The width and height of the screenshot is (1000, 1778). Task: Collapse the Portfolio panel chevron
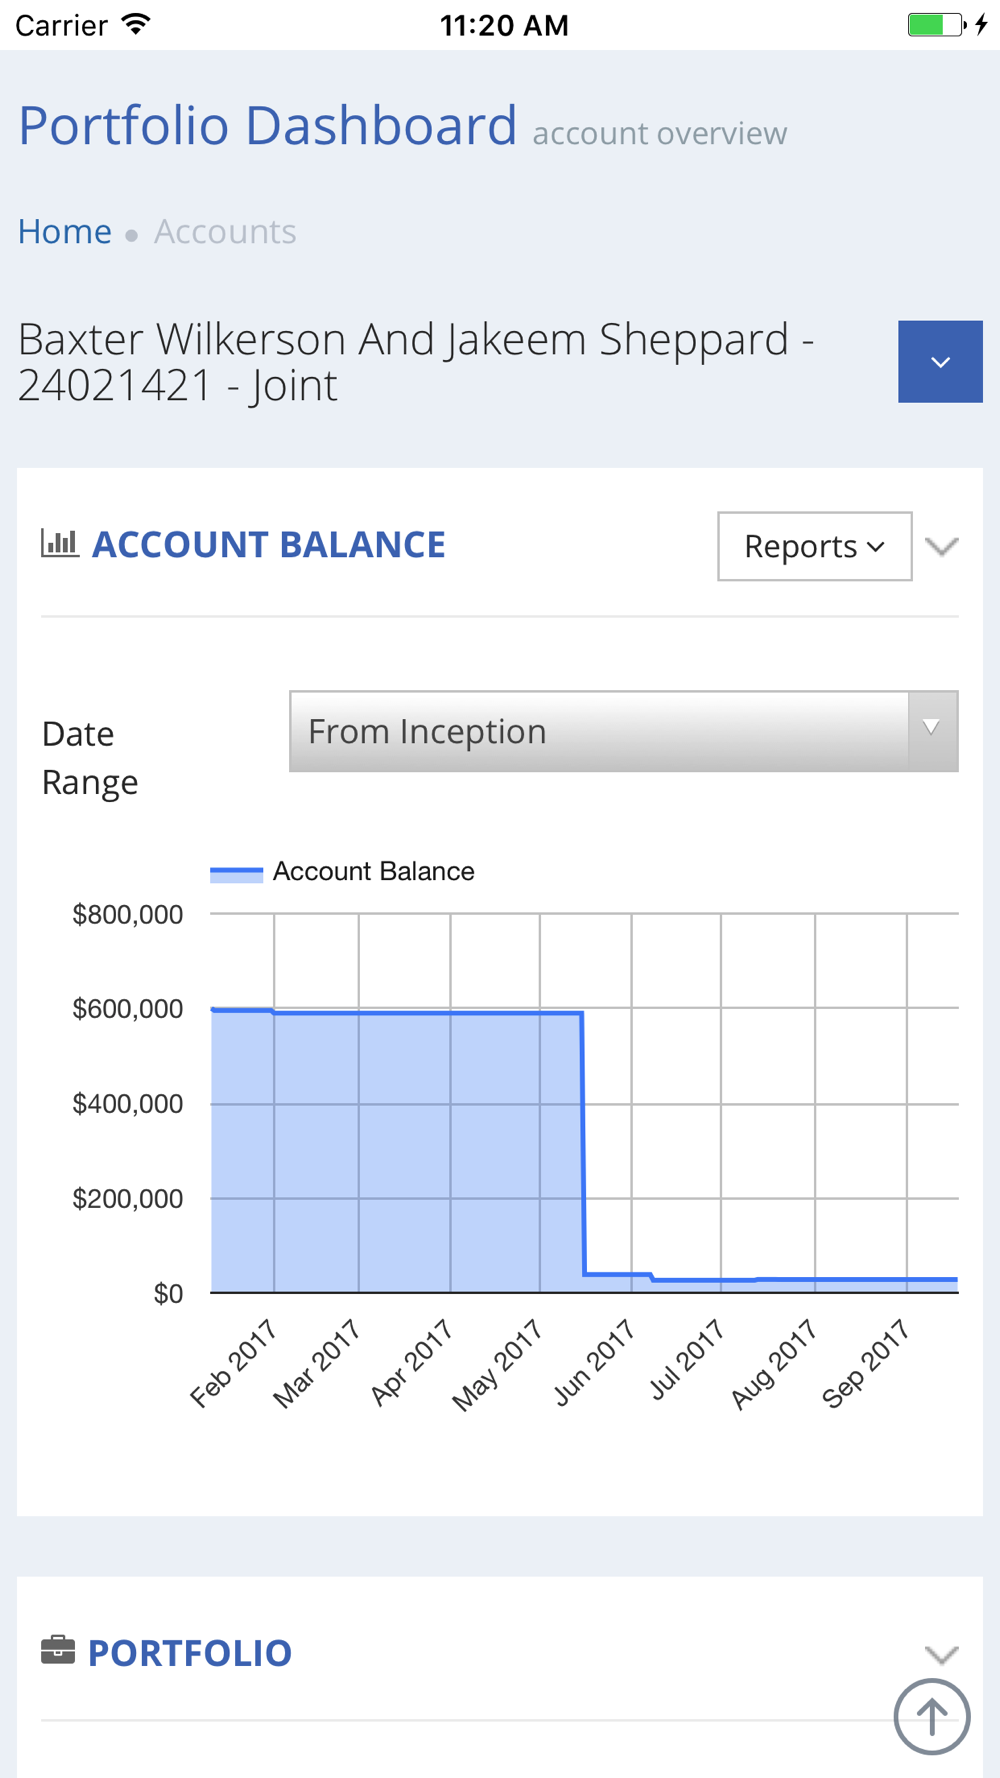tap(942, 1654)
